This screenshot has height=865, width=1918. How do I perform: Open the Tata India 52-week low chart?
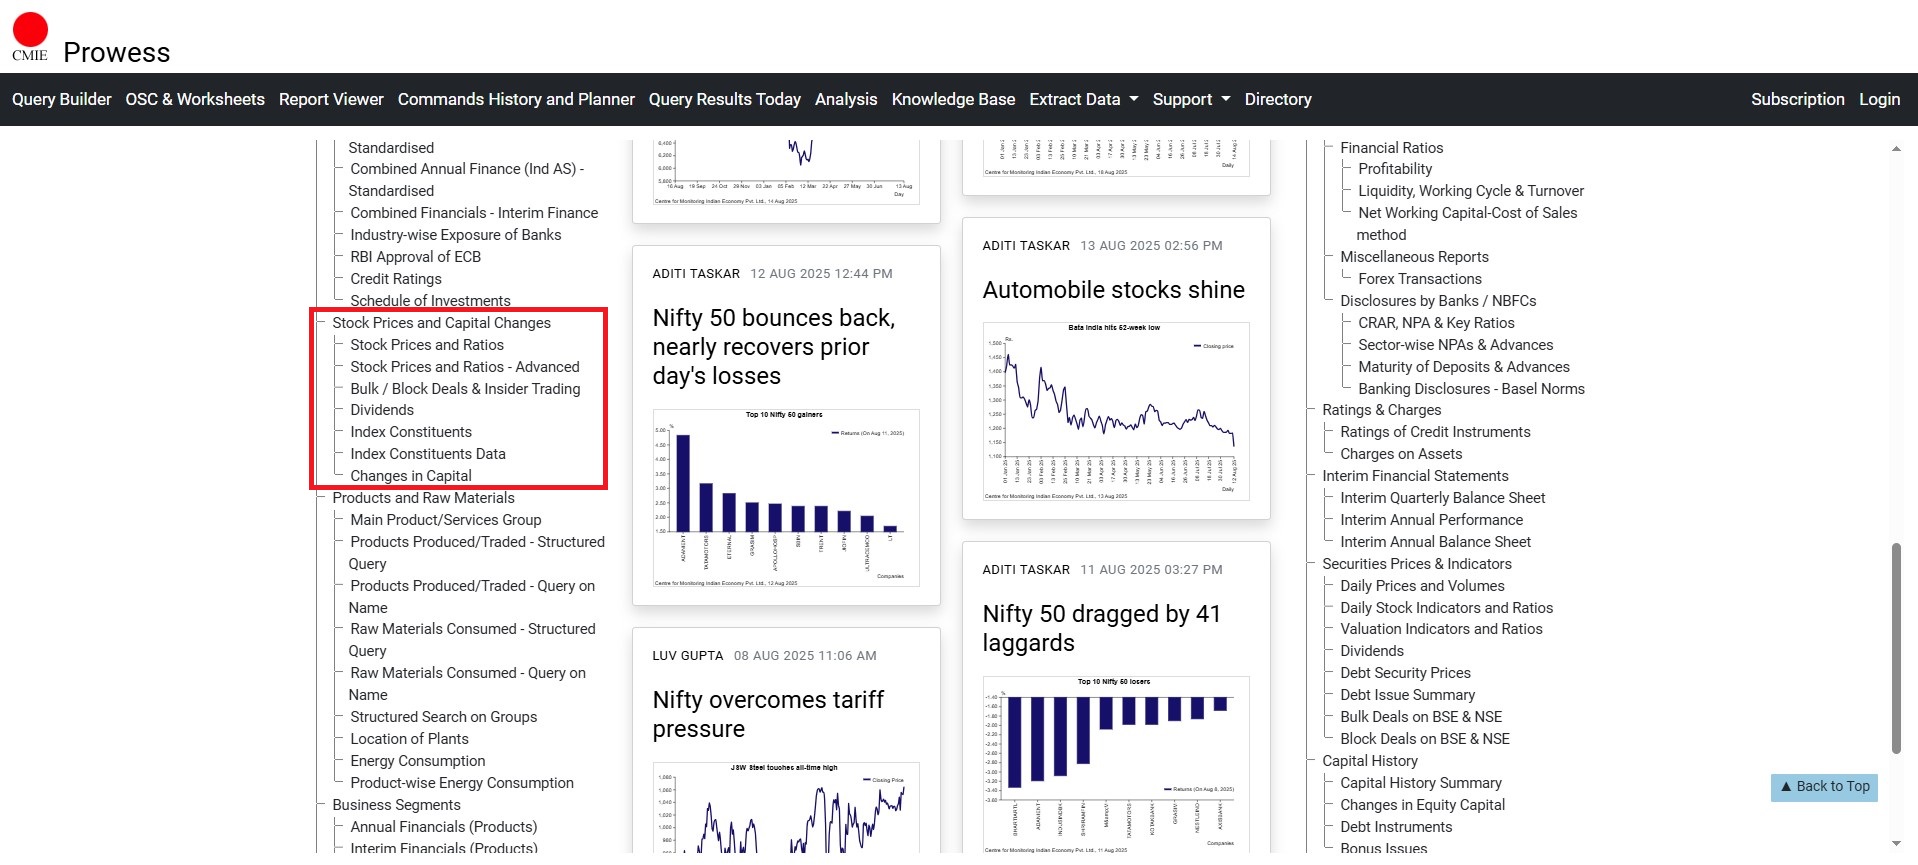click(1115, 410)
